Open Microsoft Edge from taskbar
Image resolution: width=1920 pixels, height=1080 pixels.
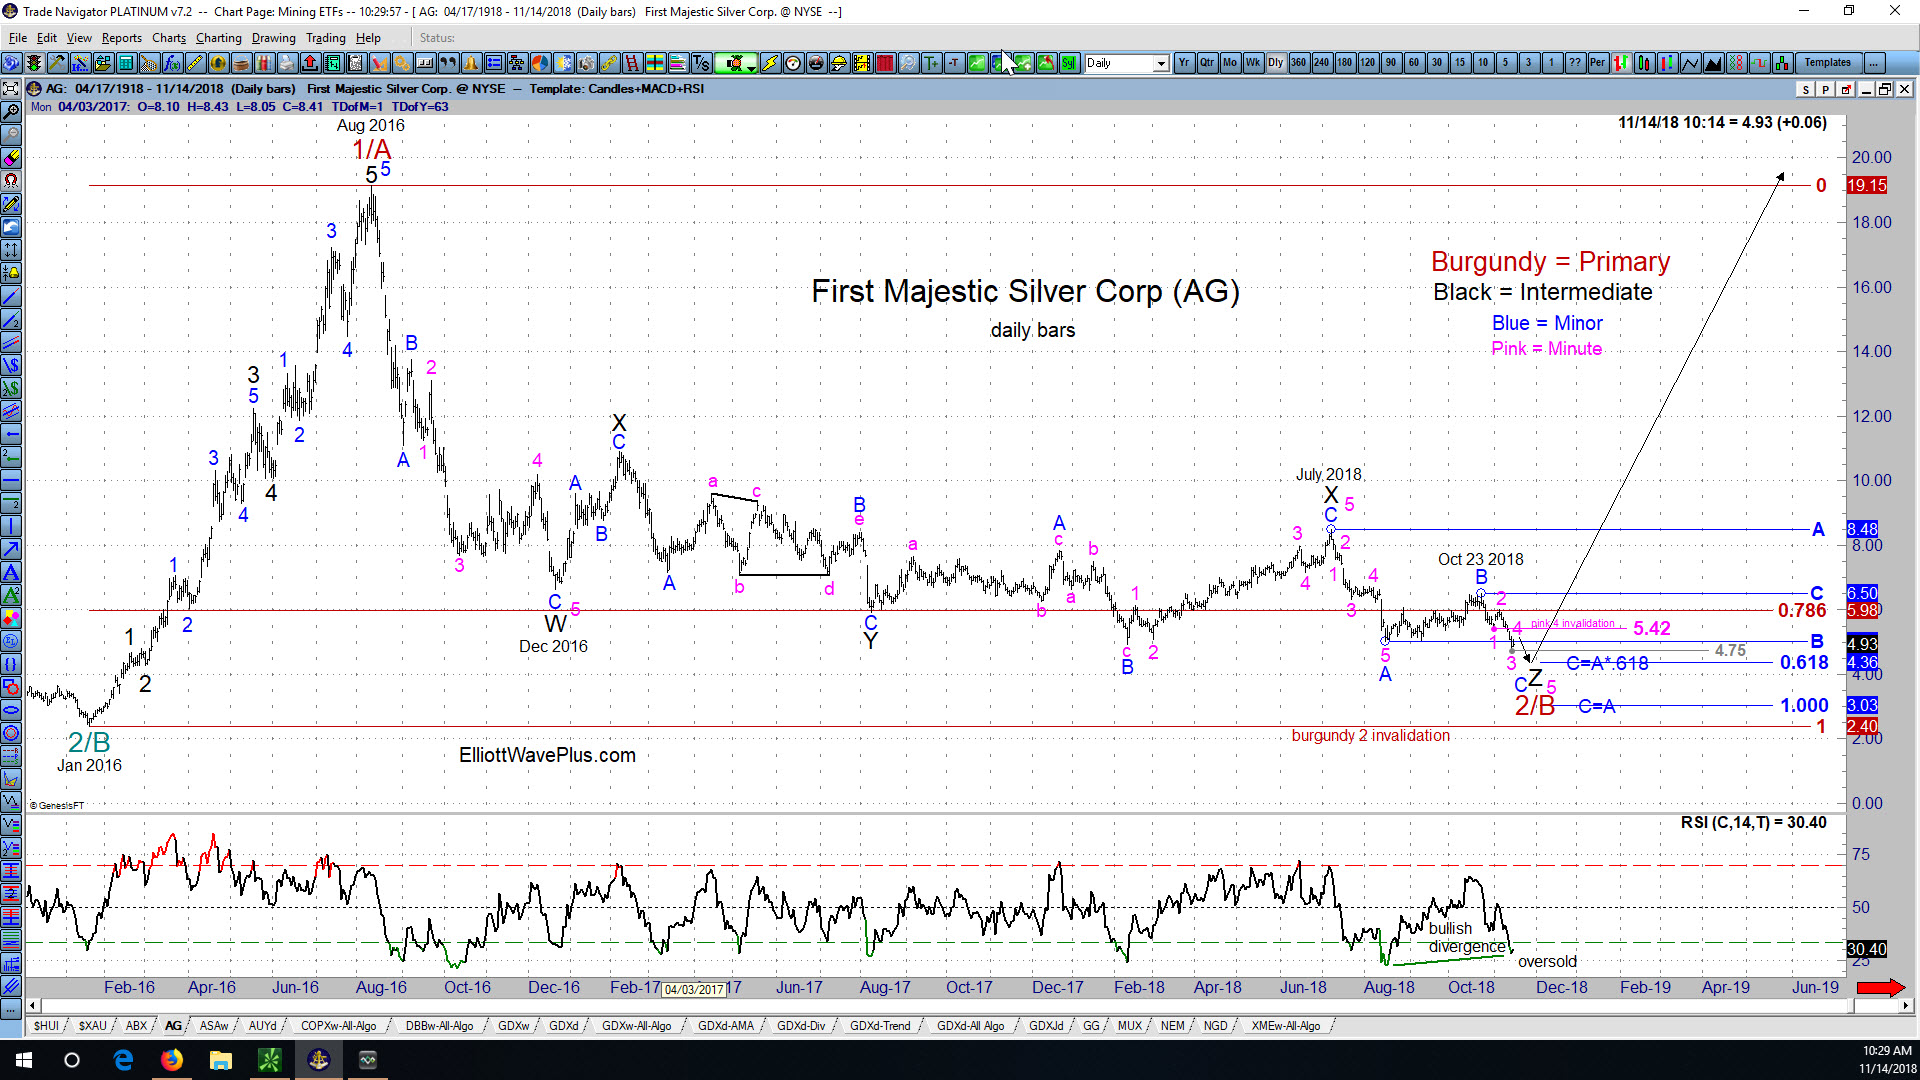(x=124, y=1060)
